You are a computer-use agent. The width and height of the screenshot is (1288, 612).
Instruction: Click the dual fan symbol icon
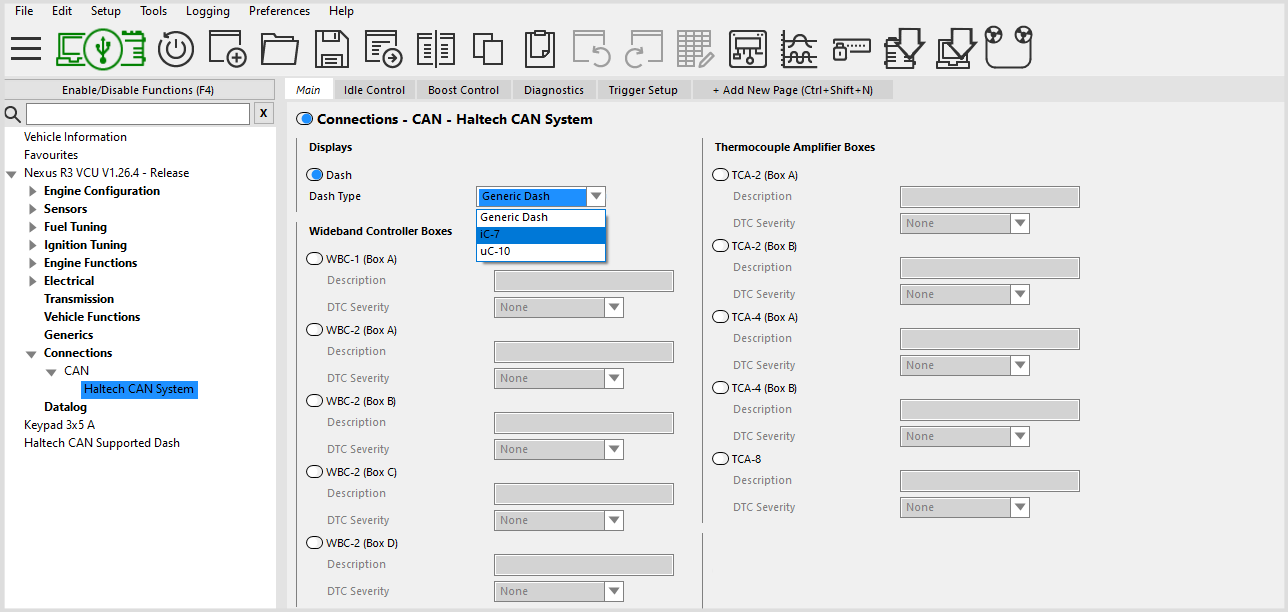pyautogui.click(x=1008, y=47)
